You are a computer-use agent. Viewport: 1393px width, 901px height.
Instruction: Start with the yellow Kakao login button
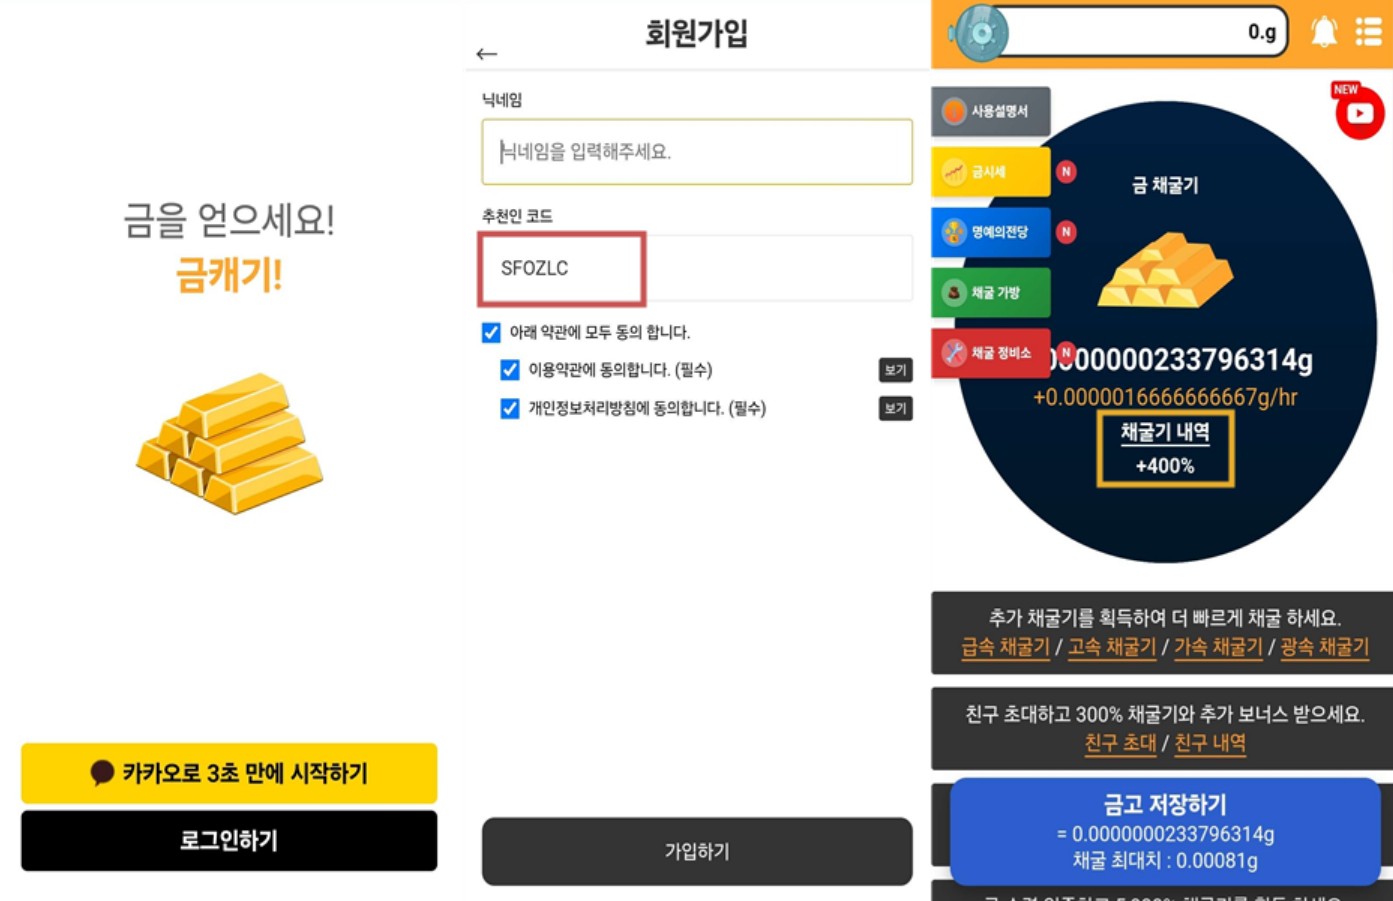point(229,773)
